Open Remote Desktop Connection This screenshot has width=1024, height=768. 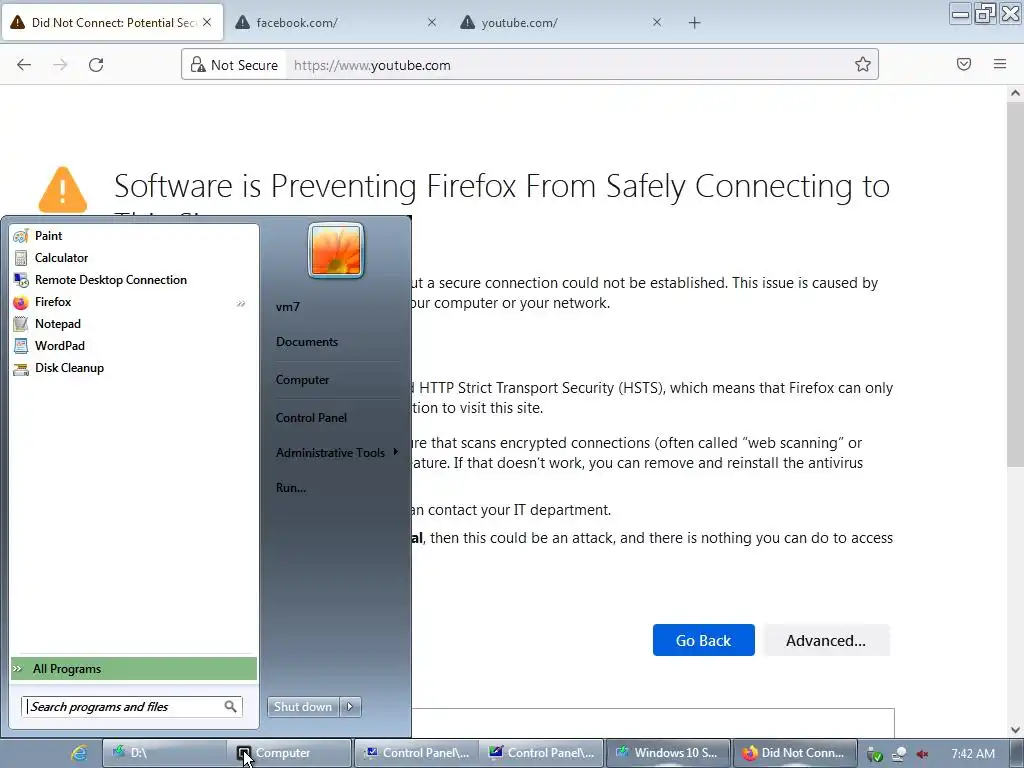tap(134, 280)
